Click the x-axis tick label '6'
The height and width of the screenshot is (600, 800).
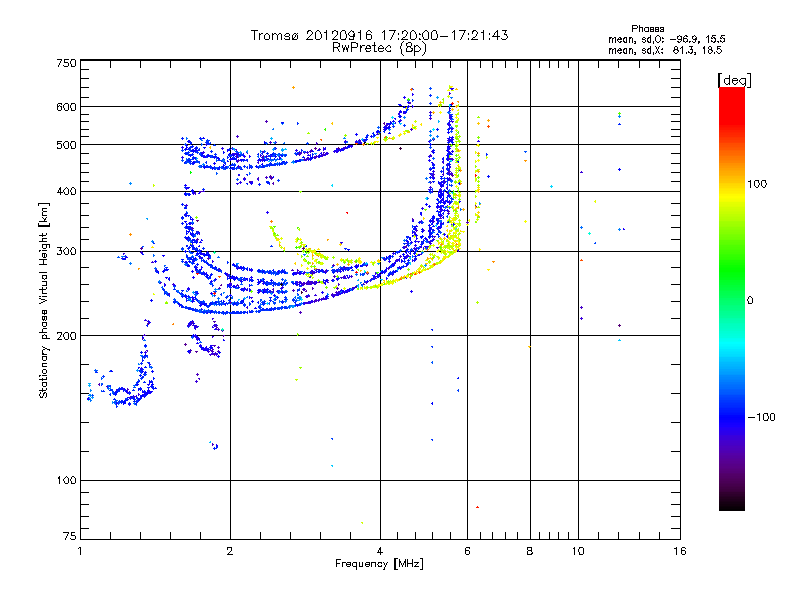pyautogui.click(x=467, y=551)
